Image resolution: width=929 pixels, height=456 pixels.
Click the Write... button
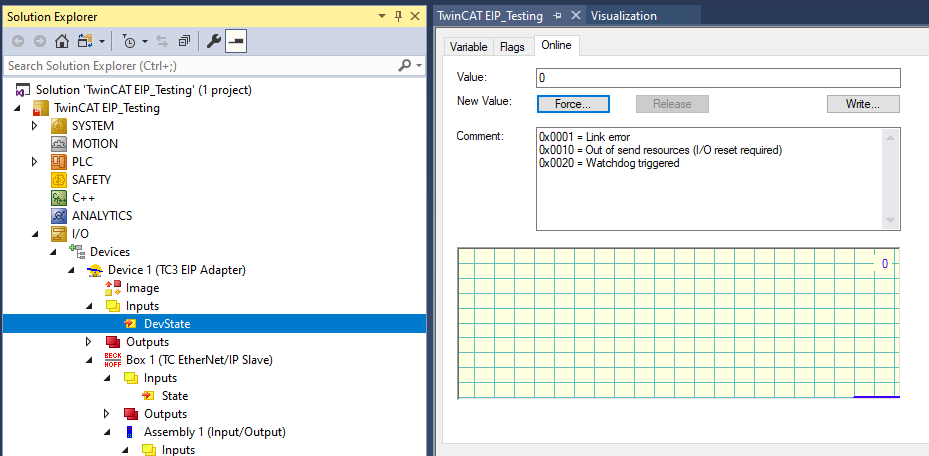[x=863, y=104]
